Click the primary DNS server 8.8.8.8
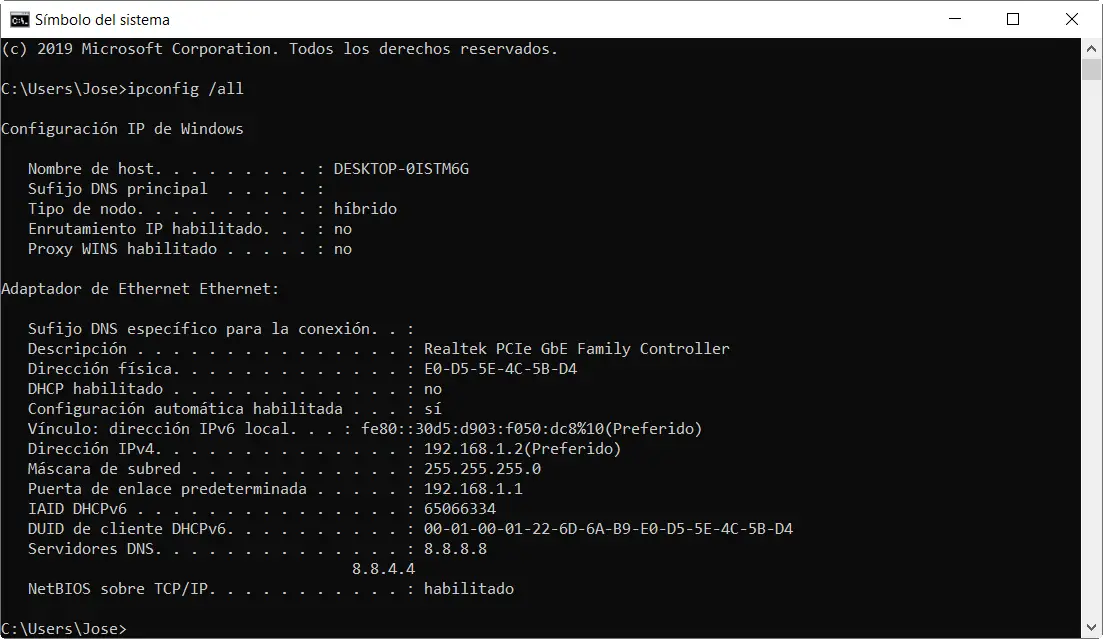Screen dimensions: 1103x639 (x=455, y=549)
